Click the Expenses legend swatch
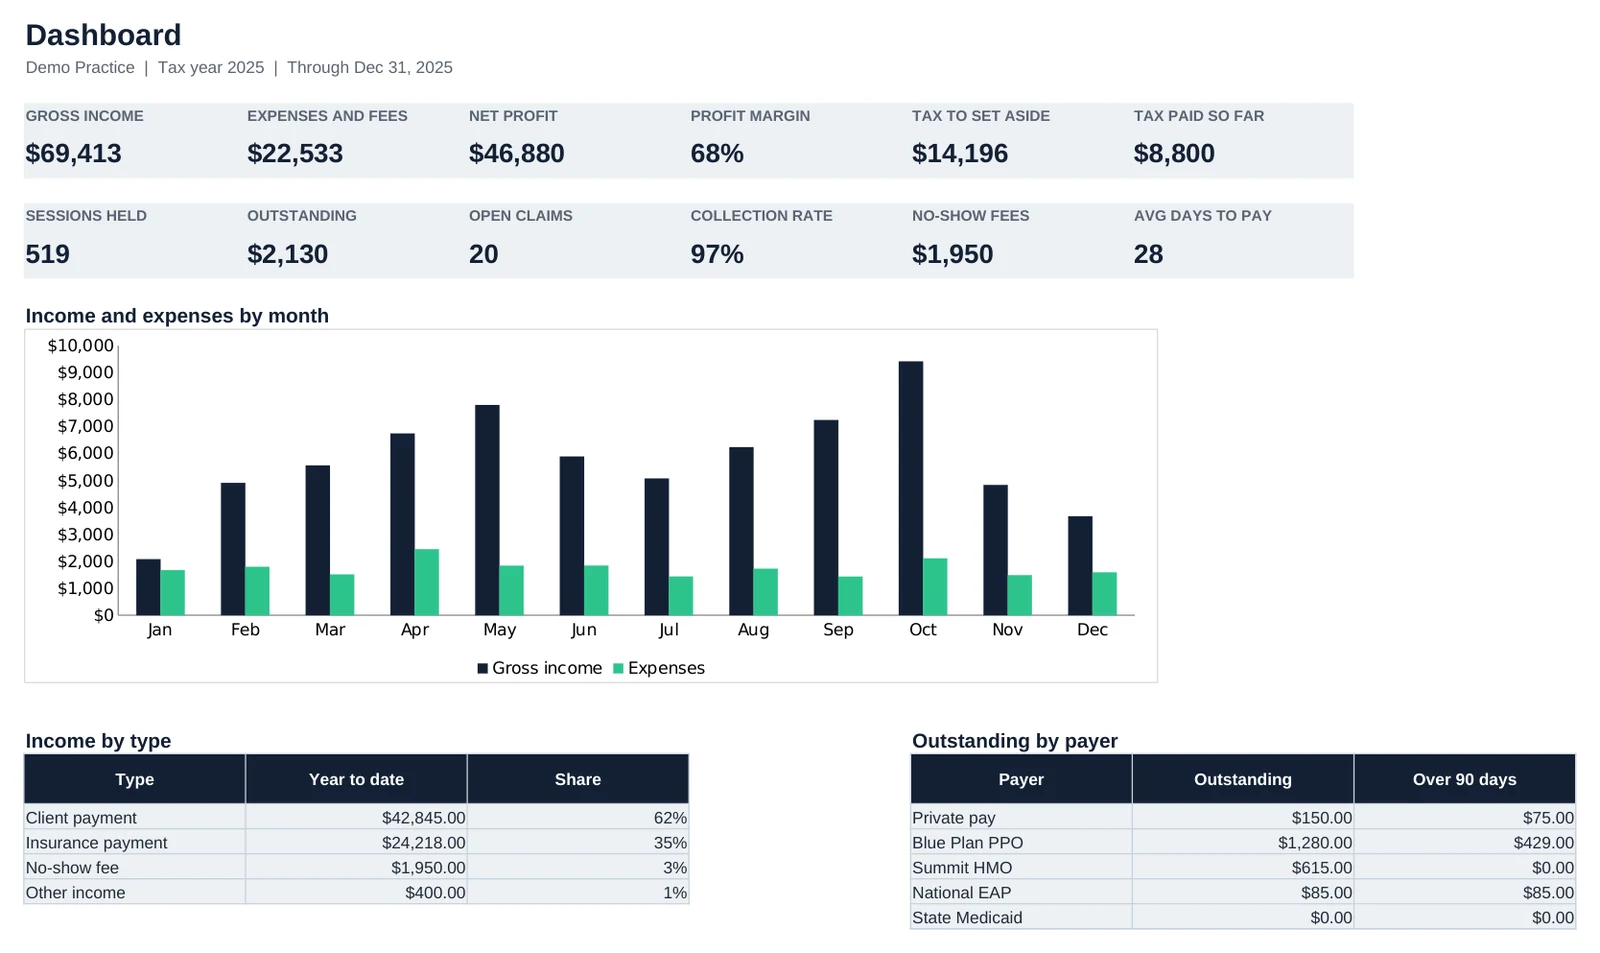This screenshot has width=1600, height=953. (x=618, y=668)
